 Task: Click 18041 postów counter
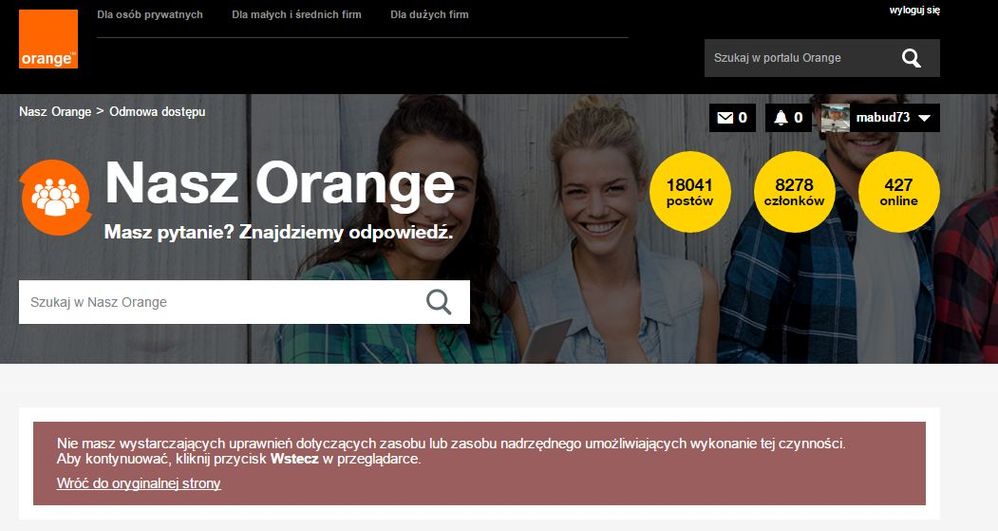click(690, 192)
